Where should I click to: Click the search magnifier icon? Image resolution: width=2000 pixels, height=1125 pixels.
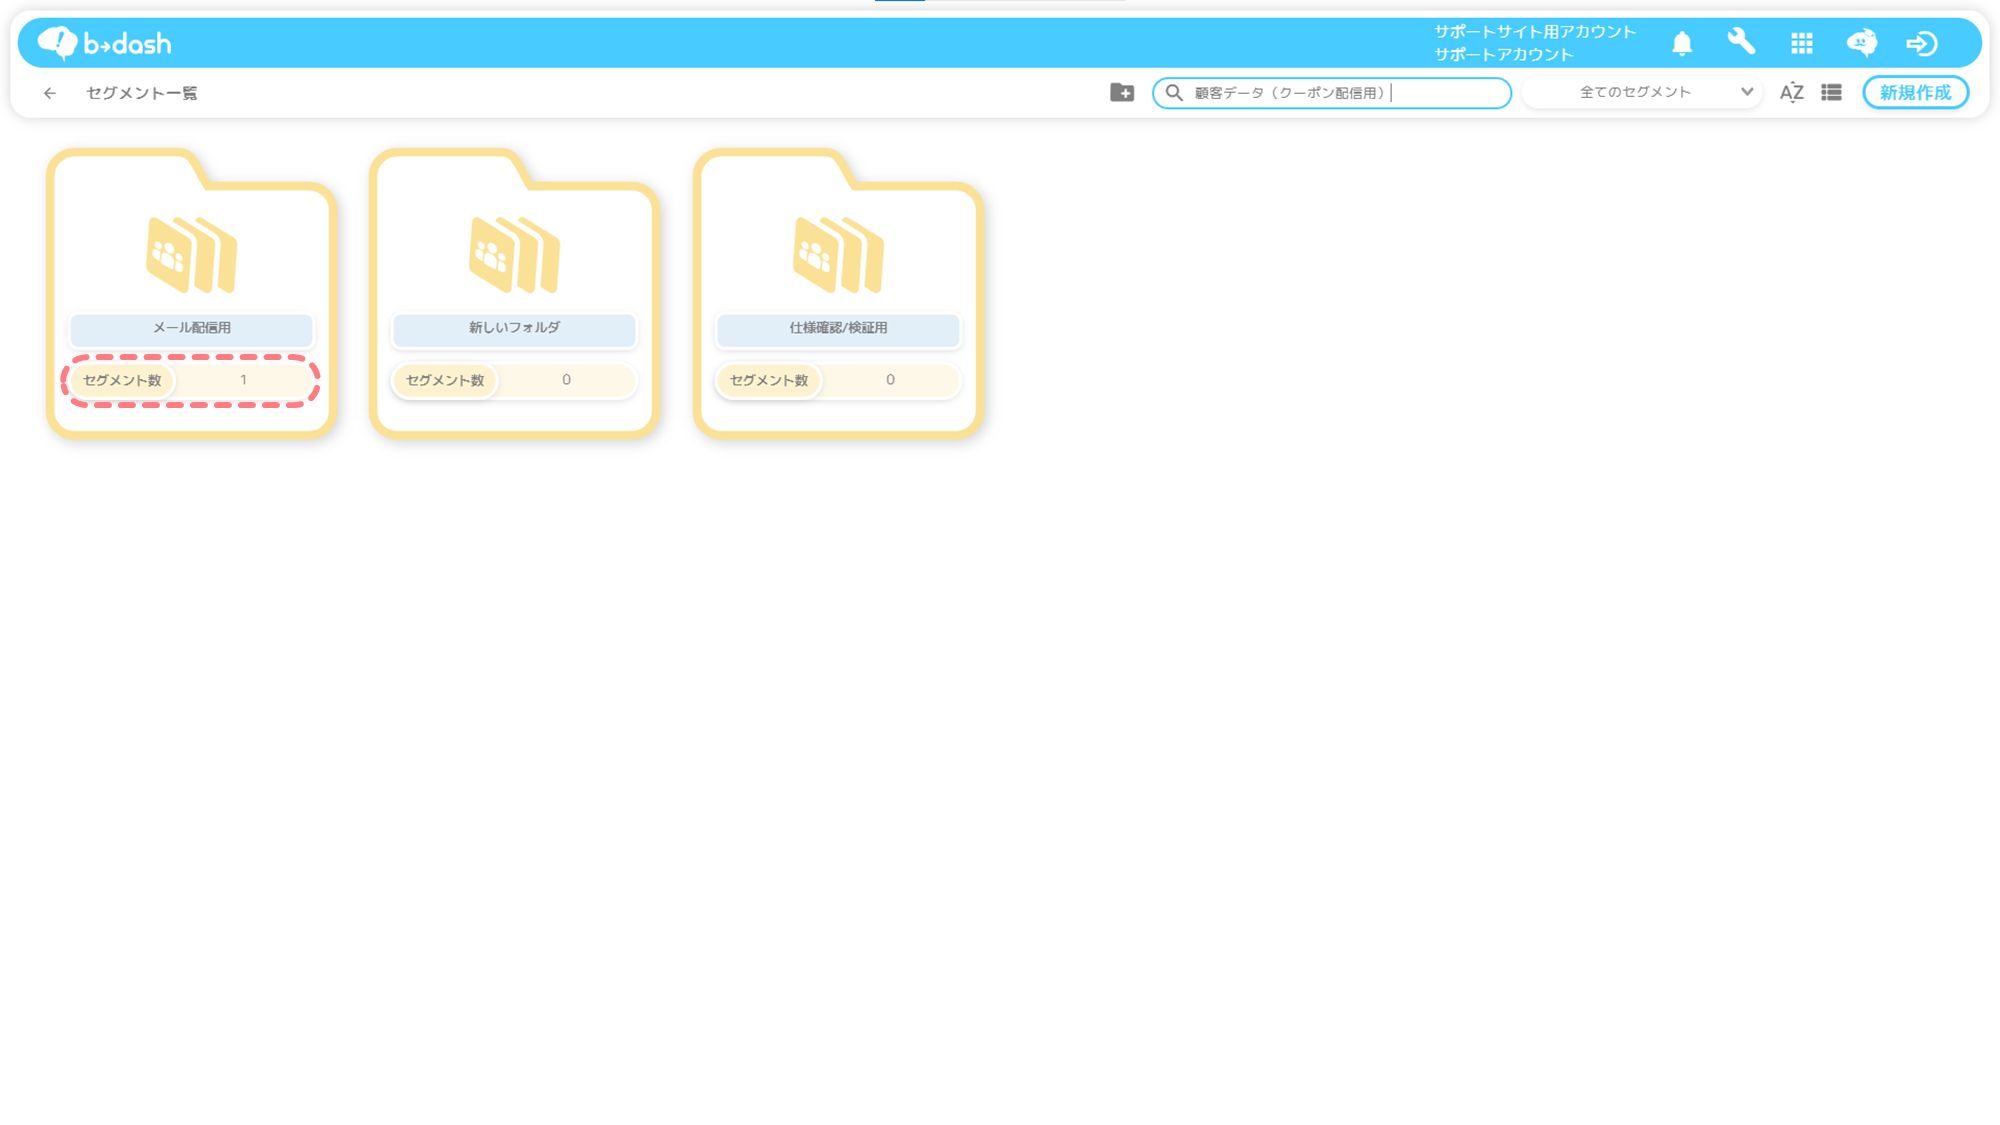[1174, 92]
